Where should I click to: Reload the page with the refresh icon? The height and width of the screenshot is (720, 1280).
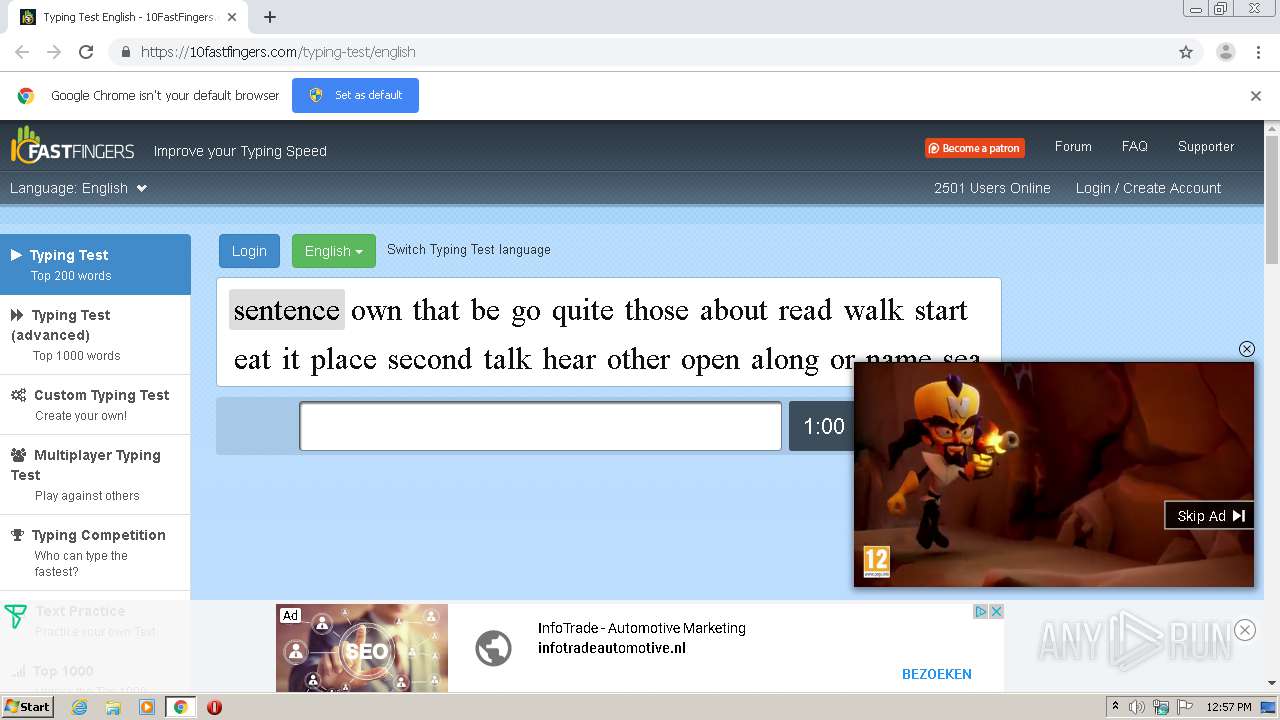[x=86, y=52]
